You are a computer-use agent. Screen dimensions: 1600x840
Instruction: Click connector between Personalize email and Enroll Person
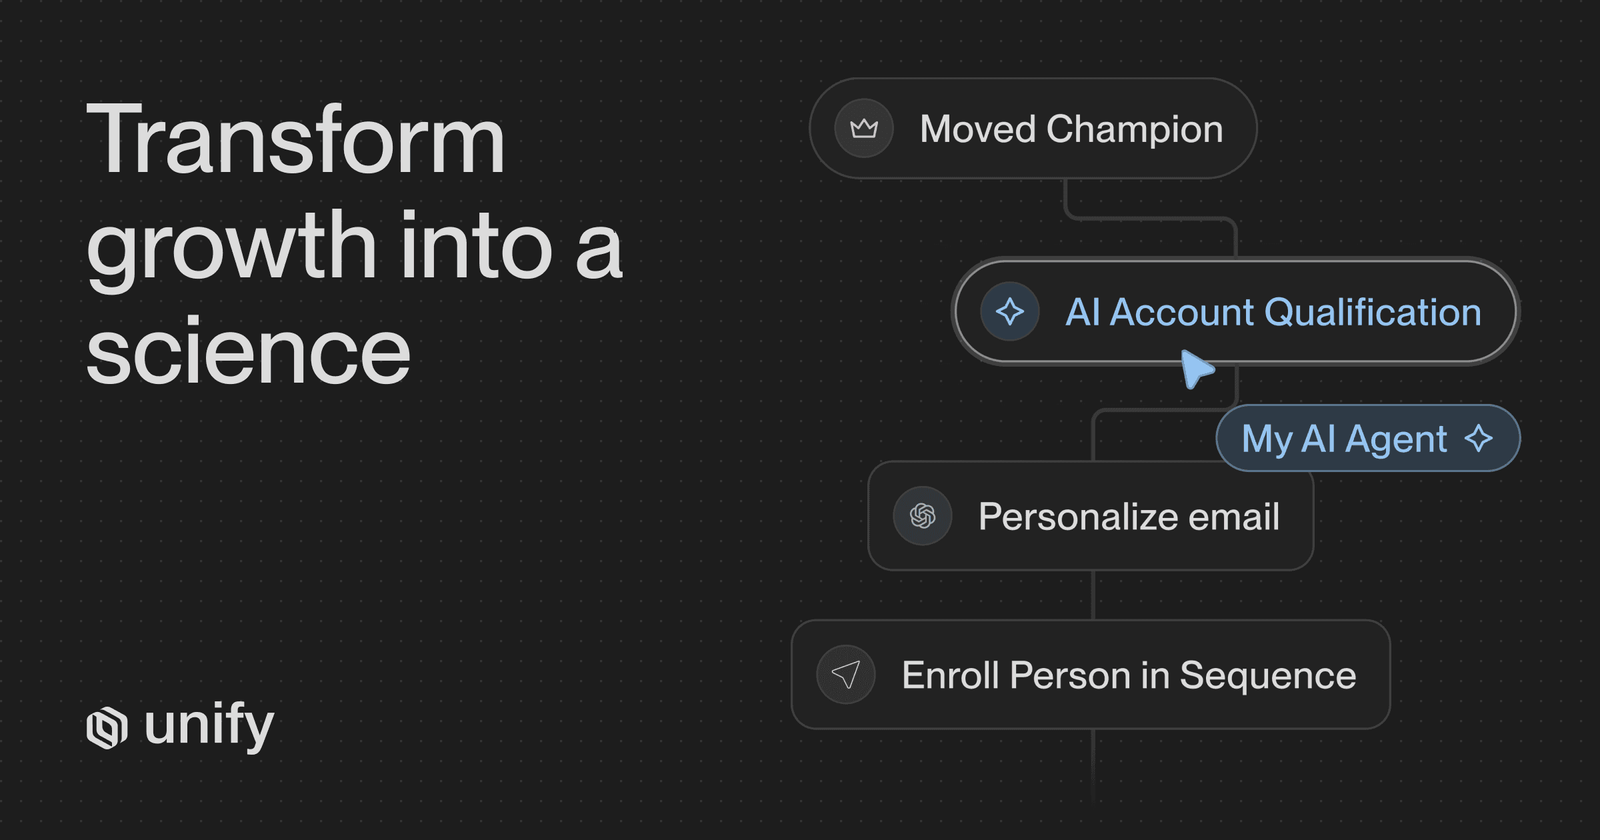[x=1093, y=595]
